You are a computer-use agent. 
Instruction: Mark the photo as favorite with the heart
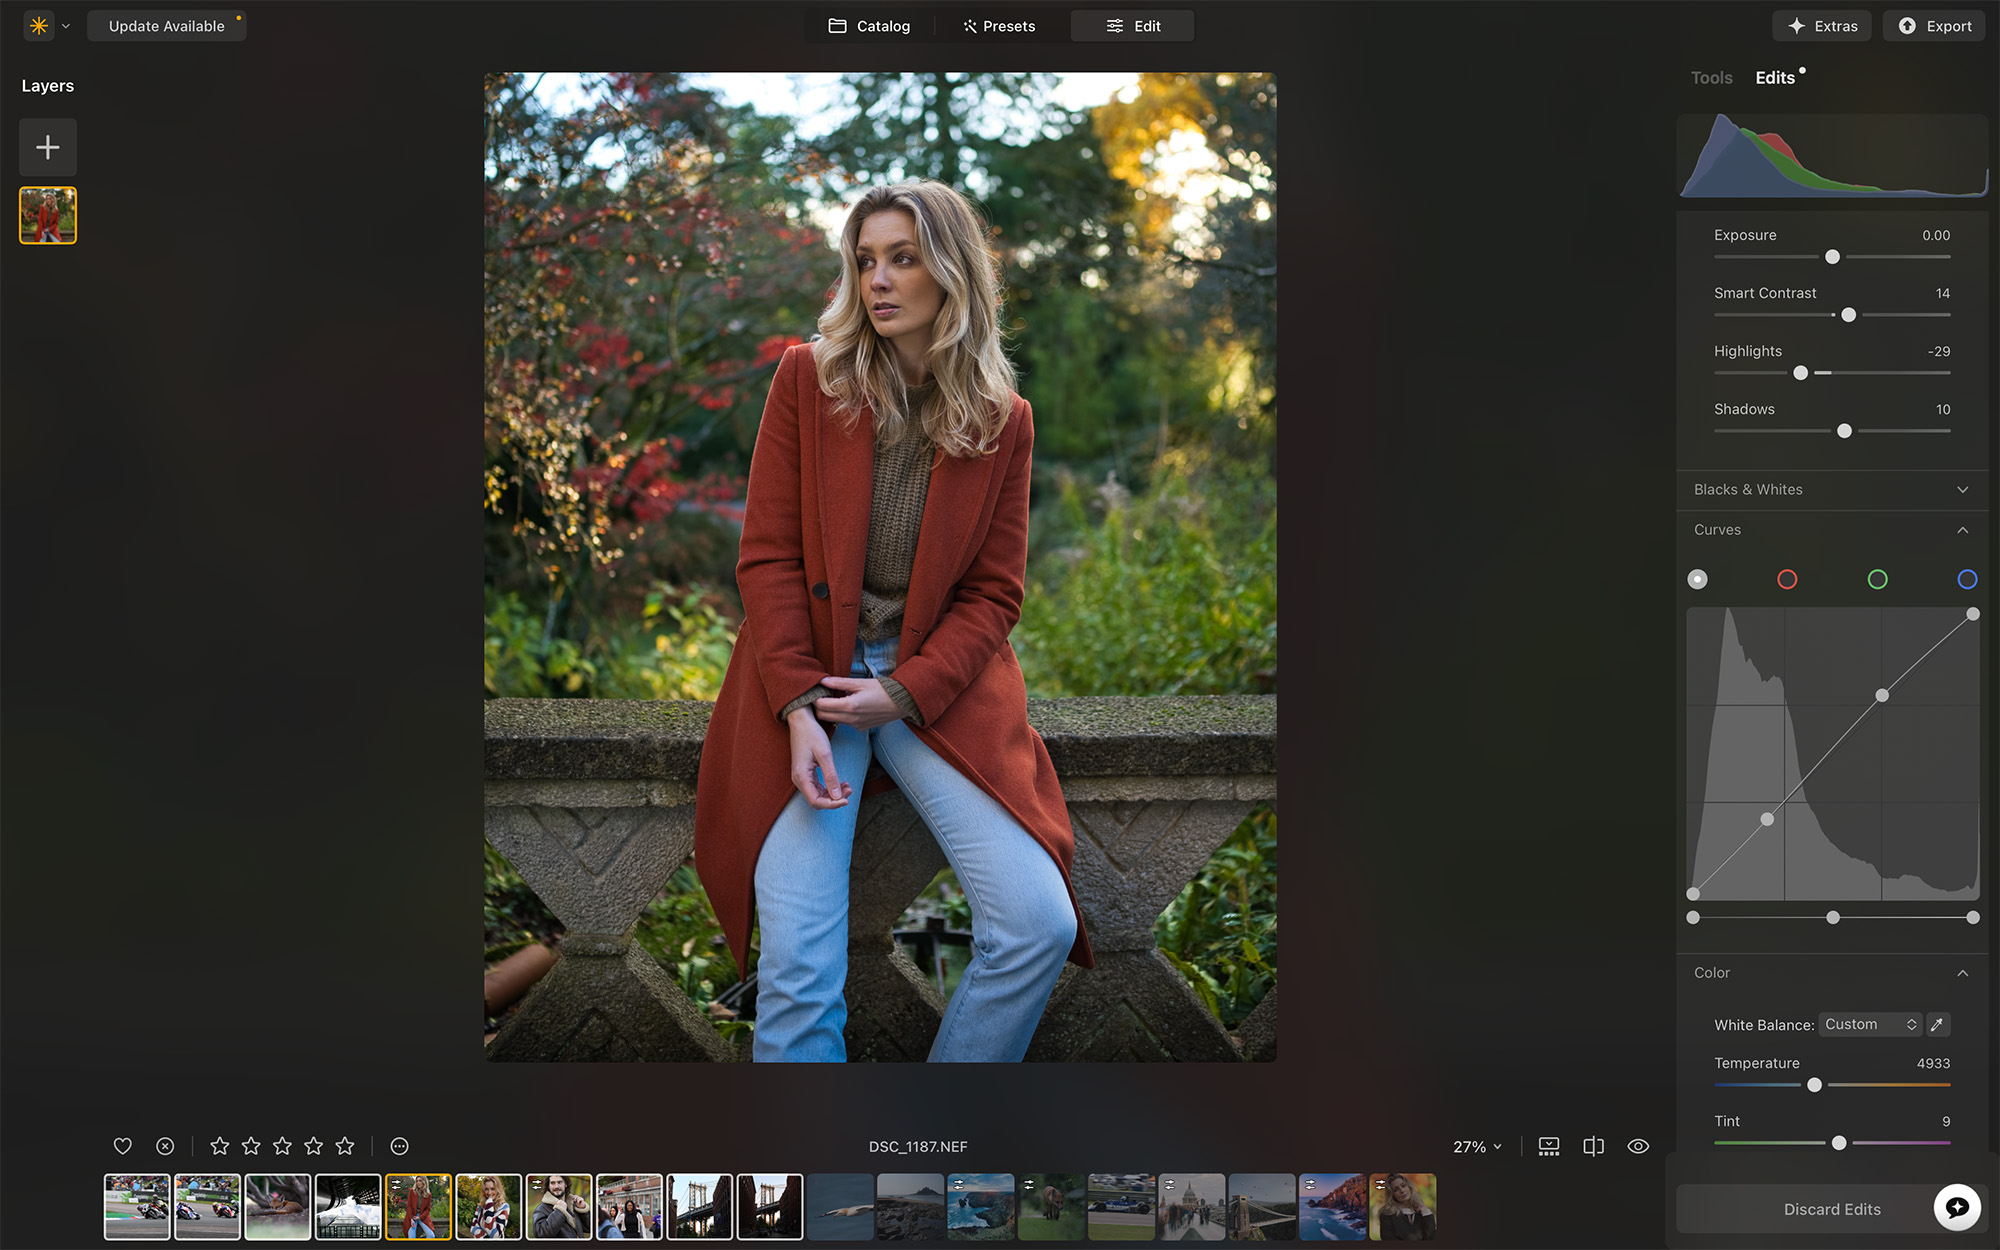122,1146
